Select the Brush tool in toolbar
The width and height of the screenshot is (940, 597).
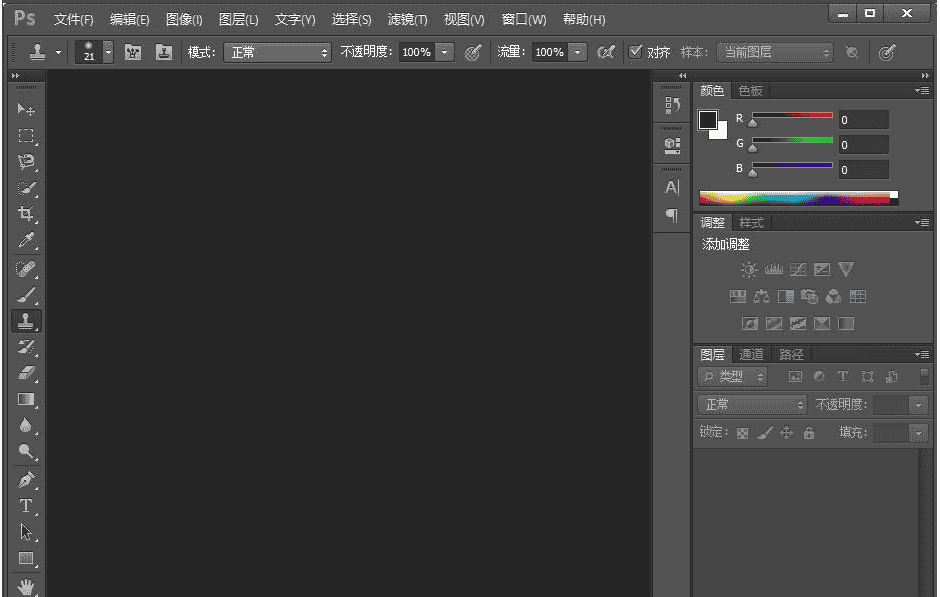26,294
